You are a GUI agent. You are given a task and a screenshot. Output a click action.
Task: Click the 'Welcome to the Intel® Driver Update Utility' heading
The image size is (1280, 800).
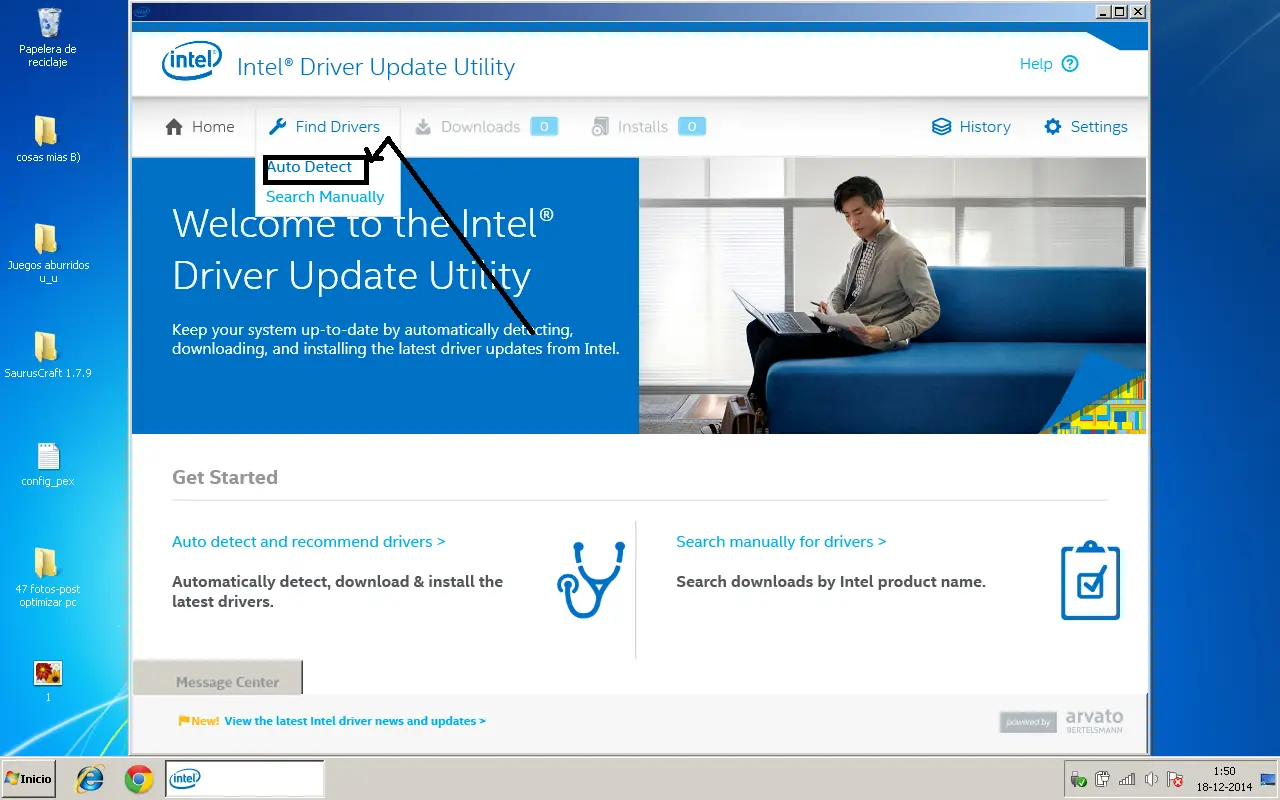[x=364, y=249]
